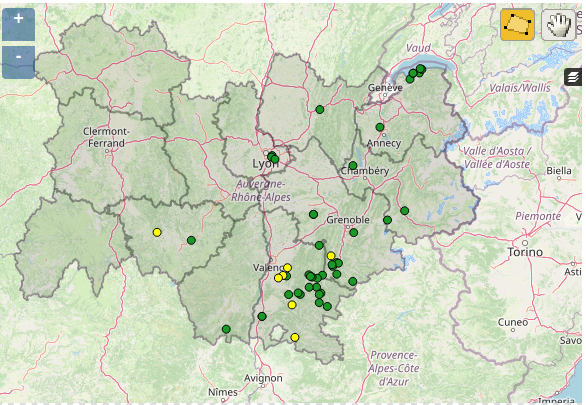Screen dimensions: 586x405
Task: Click the Torino city label
Action: (x=525, y=252)
